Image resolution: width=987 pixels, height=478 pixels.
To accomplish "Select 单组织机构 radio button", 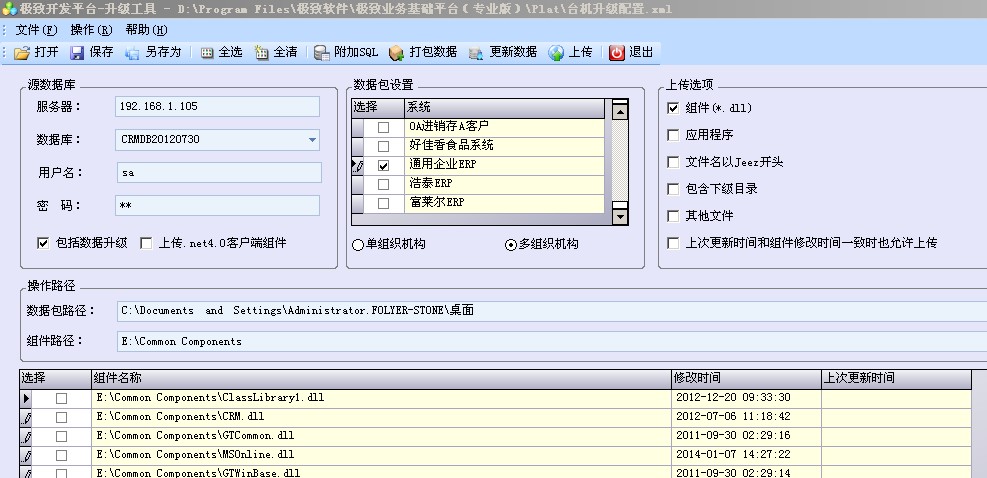I will [x=358, y=244].
